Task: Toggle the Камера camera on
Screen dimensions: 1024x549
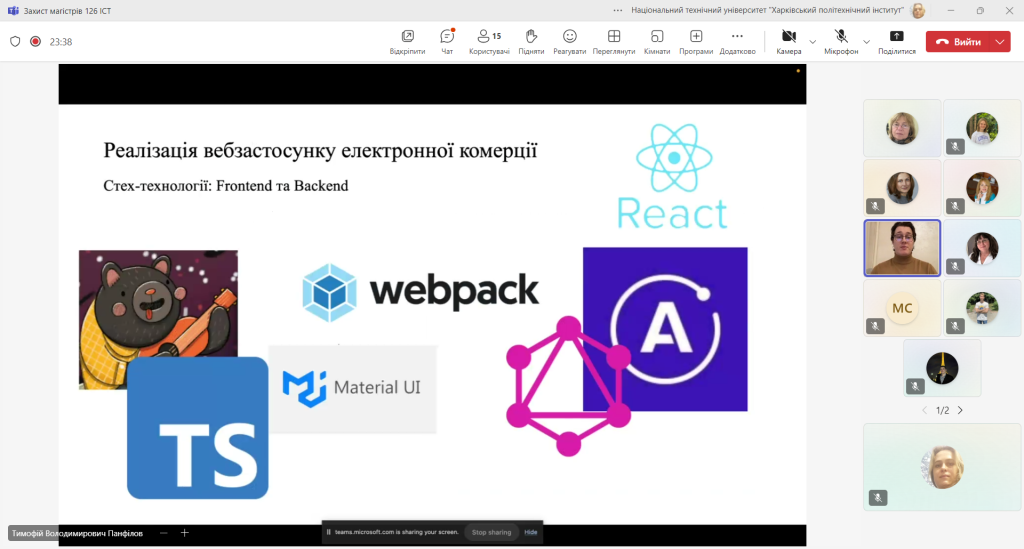Action: tap(789, 41)
